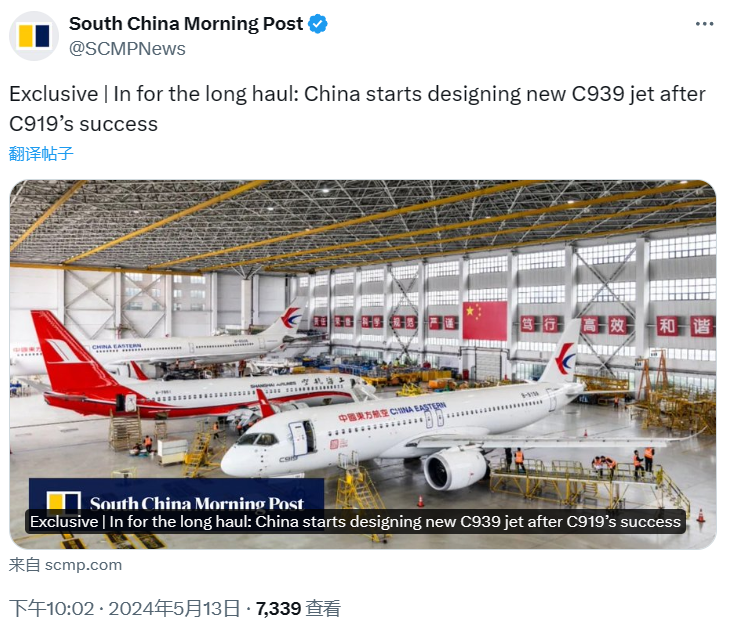Open the three-dot more options menu
Viewport: 736px width, 637px height.
(704, 23)
